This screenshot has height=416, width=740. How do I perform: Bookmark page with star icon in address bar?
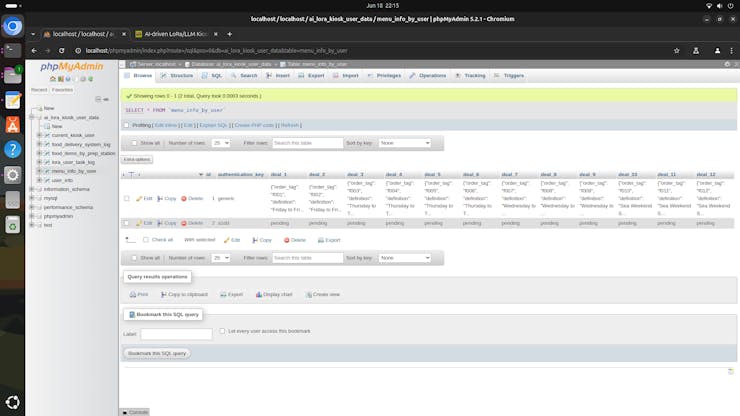pyautogui.click(x=677, y=51)
